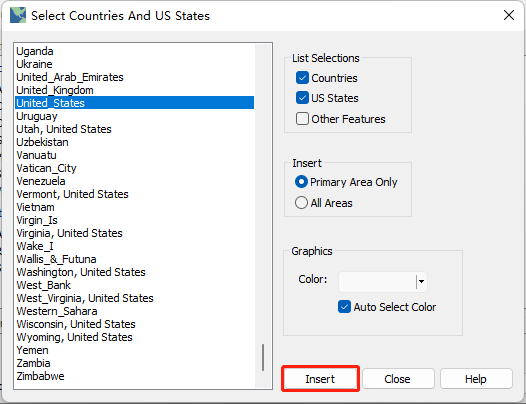This screenshot has width=526, height=404.
Task: Open the Color dropdown arrow
Action: pyautogui.click(x=421, y=282)
